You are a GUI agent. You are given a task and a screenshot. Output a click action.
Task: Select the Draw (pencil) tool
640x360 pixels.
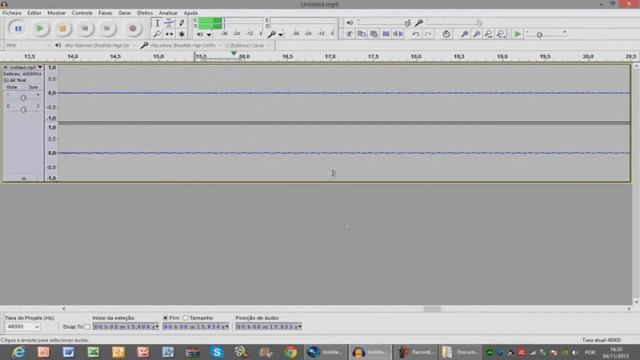coord(182,23)
